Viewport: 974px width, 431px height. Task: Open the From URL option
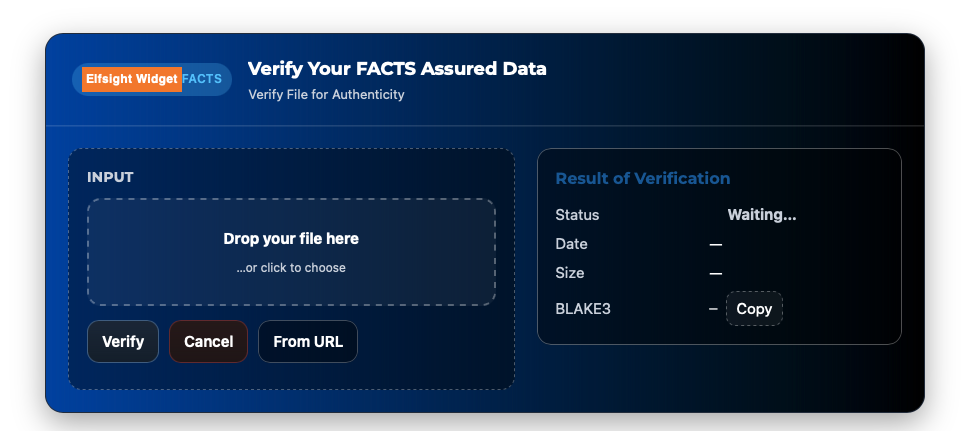(x=308, y=342)
